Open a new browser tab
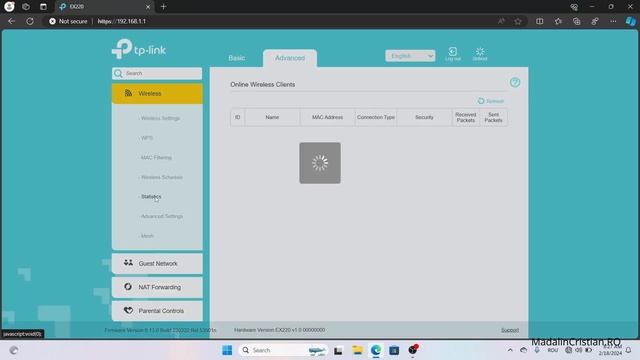 pos(163,7)
